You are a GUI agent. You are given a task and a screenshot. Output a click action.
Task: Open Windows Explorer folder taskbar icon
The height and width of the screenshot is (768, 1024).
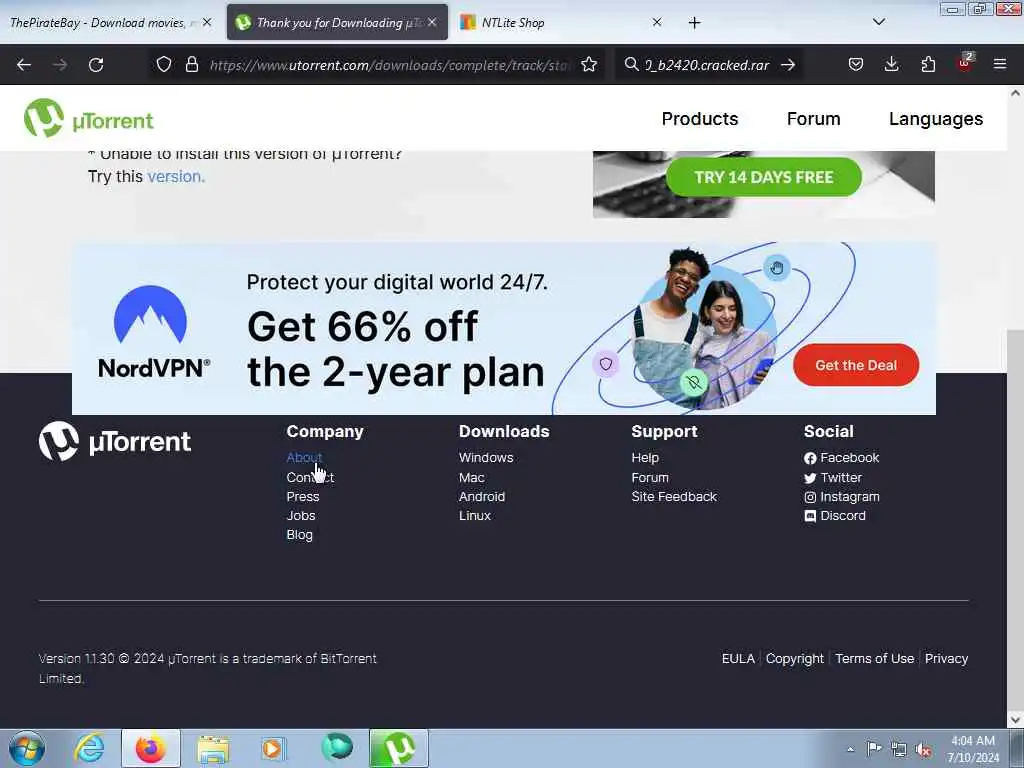pos(213,749)
